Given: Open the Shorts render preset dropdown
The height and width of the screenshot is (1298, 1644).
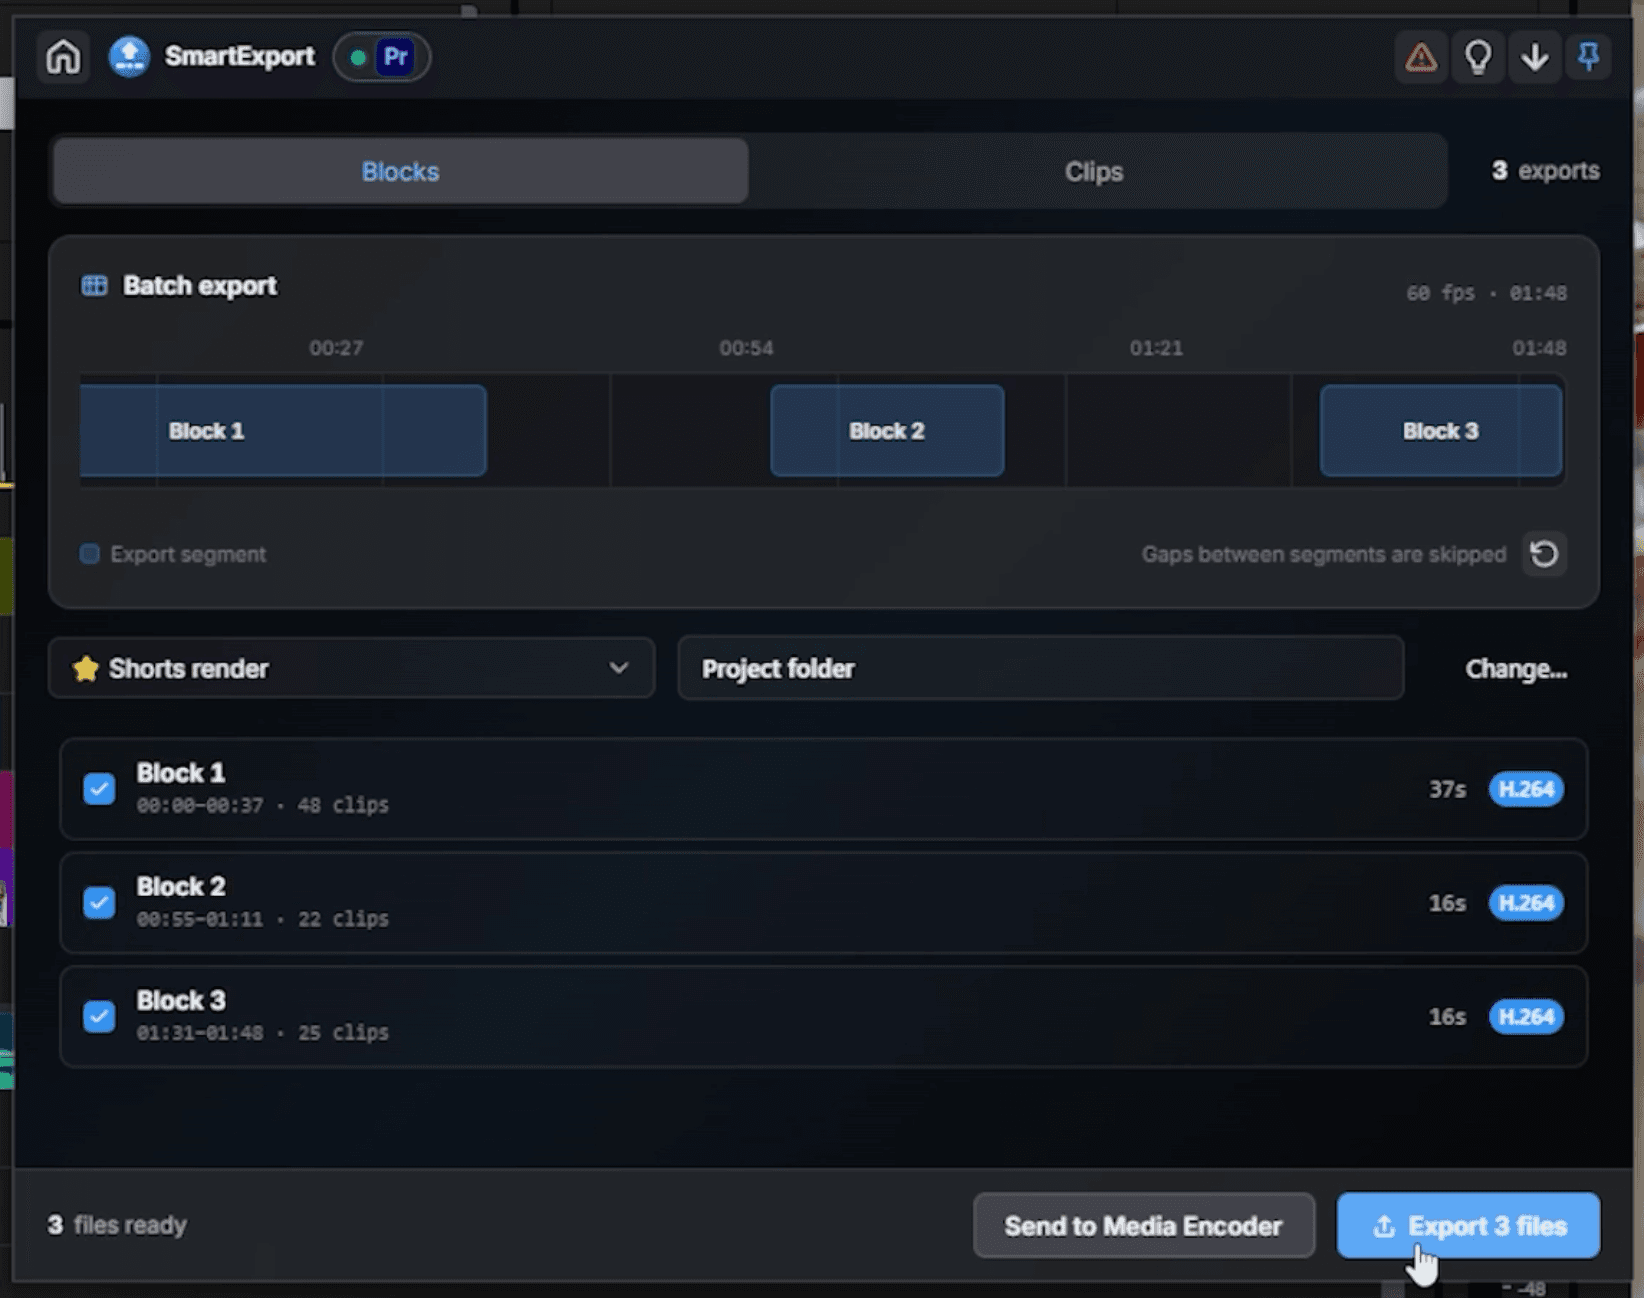Looking at the screenshot, I should (x=352, y=668).
